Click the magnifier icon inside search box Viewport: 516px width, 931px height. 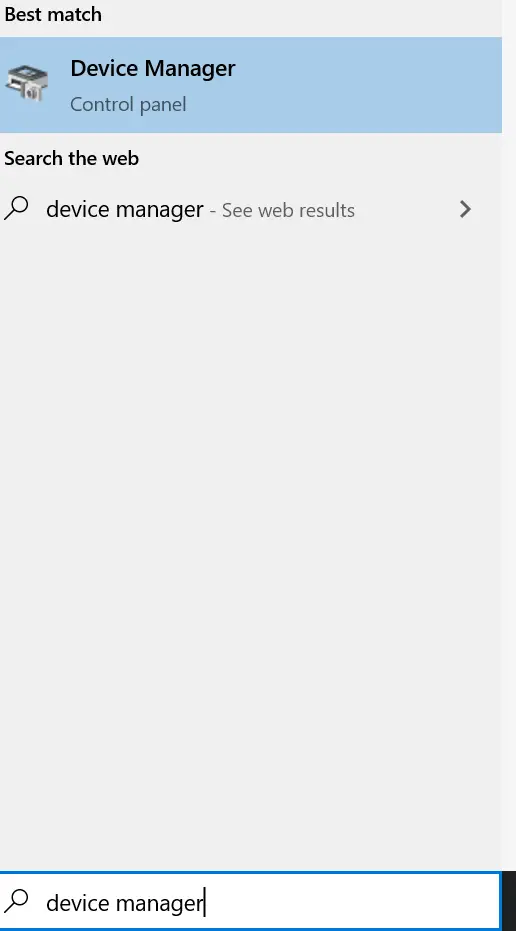[x=16, y=901]
